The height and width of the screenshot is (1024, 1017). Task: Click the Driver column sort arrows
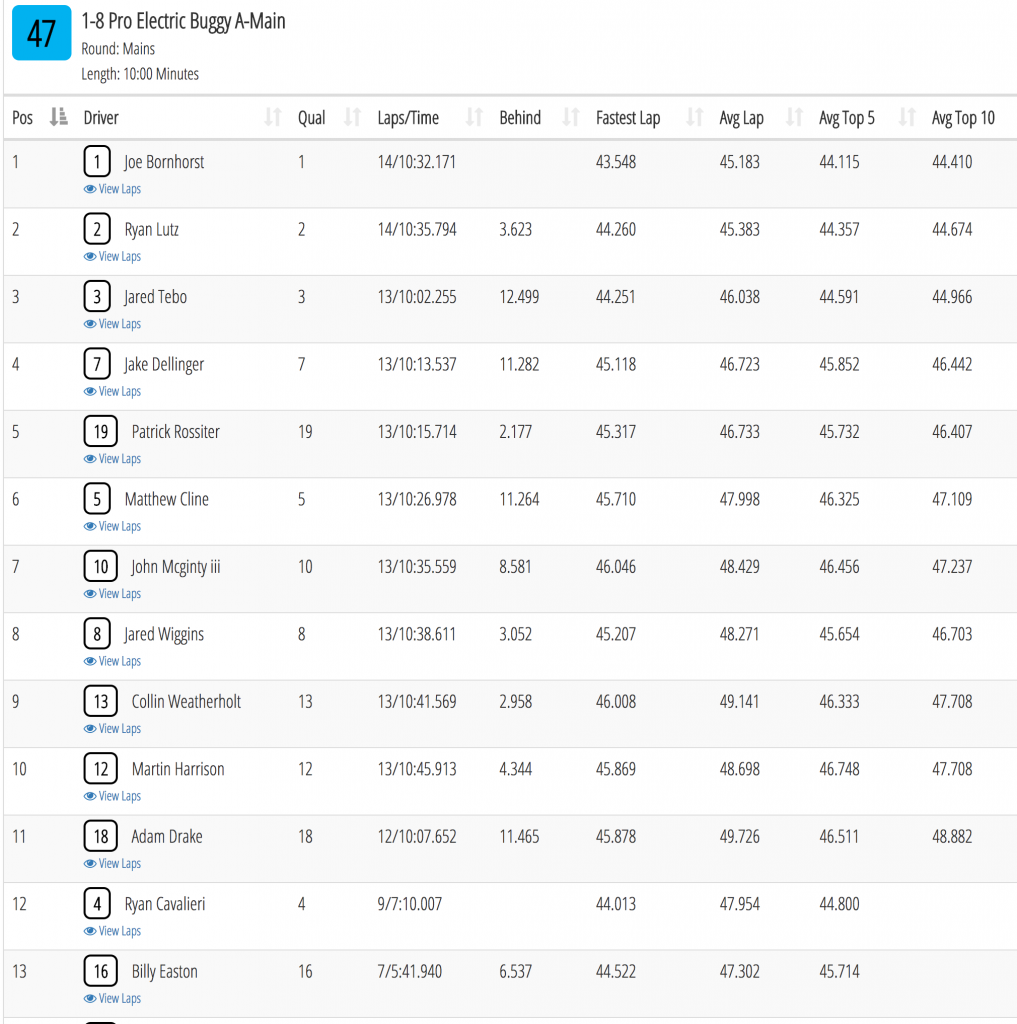(x=273, y=118)
